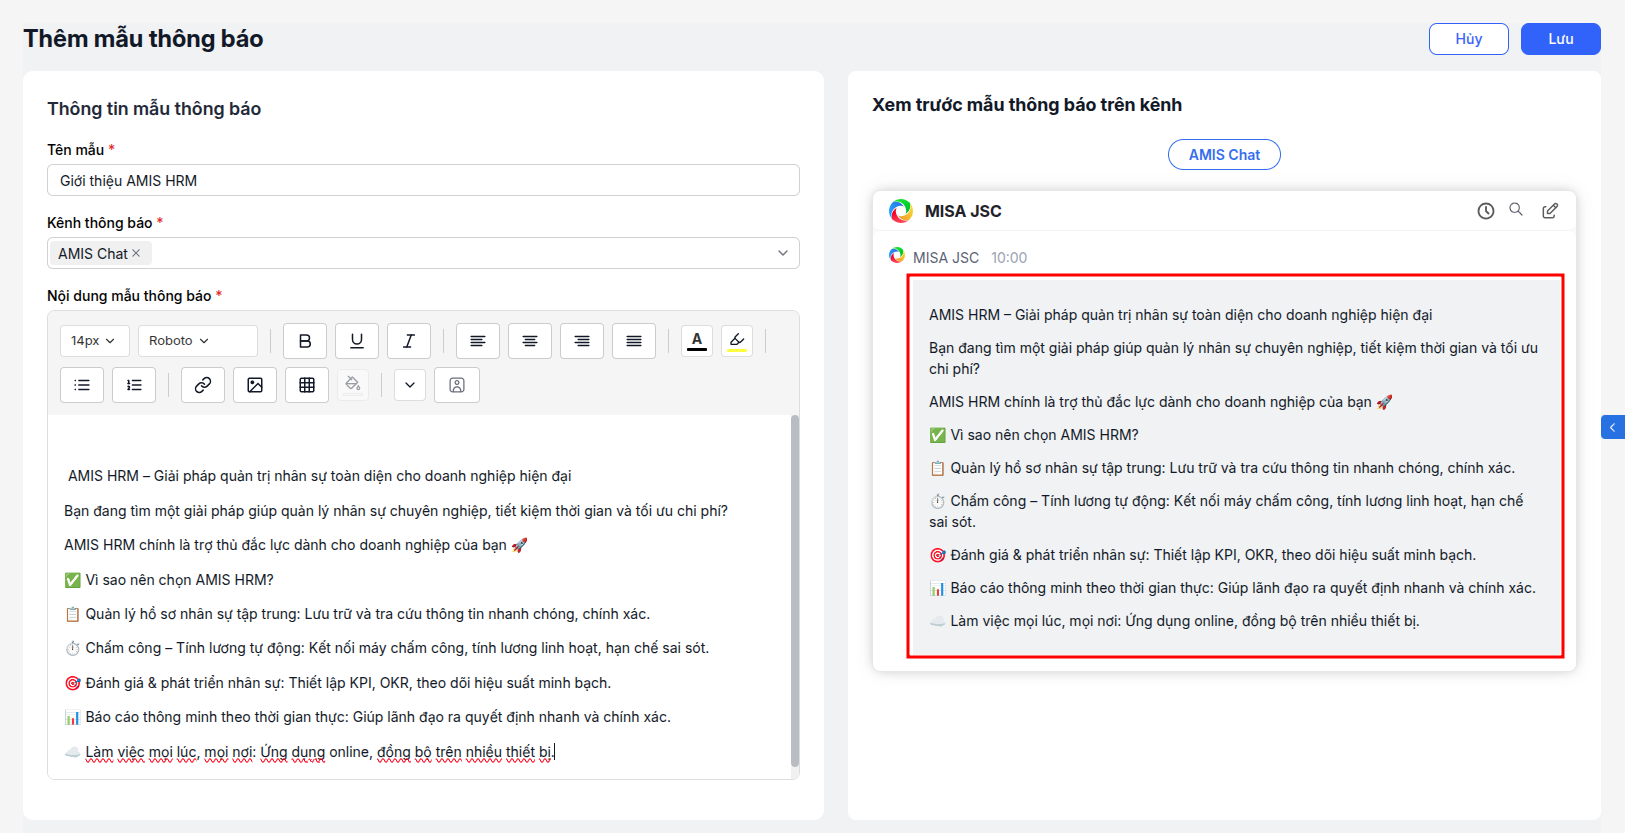
Task: Click the "Vì sao nên chọn AMIS HRM?" line in the preview
Action: pos(1034,435)
